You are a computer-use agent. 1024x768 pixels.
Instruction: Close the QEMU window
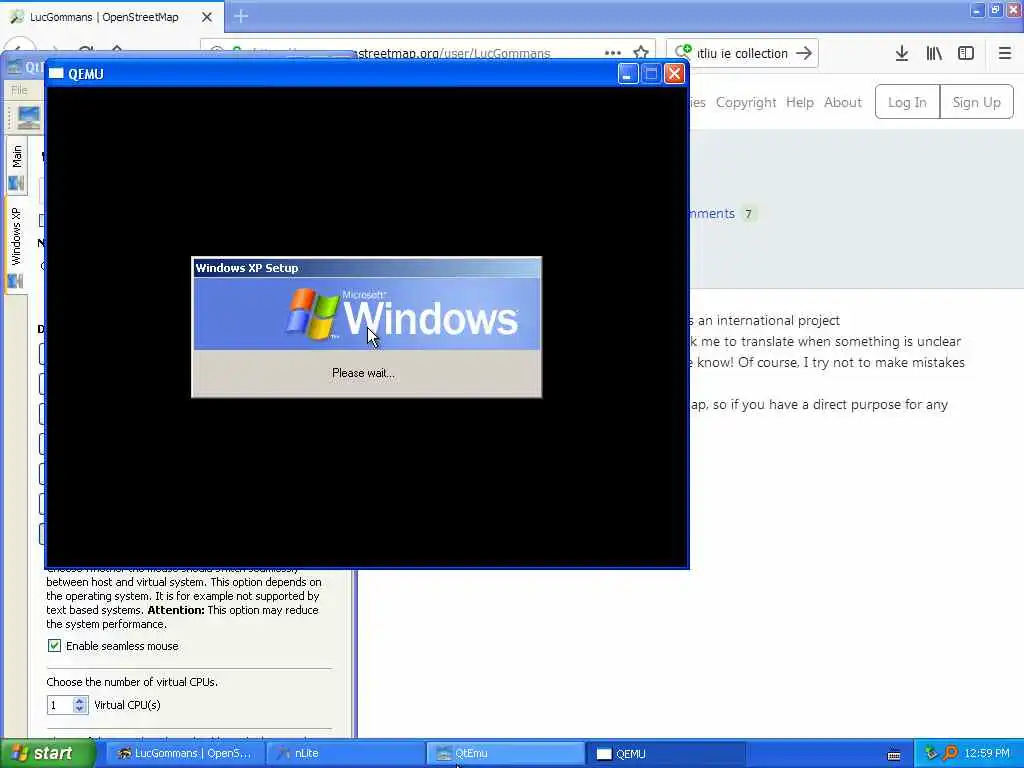pos(674,74)
